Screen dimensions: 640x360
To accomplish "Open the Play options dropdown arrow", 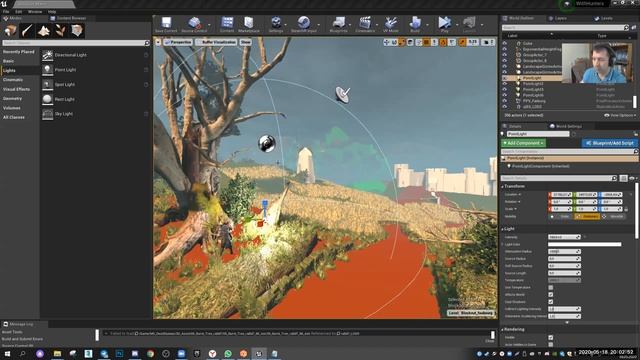I will point(457,24).
